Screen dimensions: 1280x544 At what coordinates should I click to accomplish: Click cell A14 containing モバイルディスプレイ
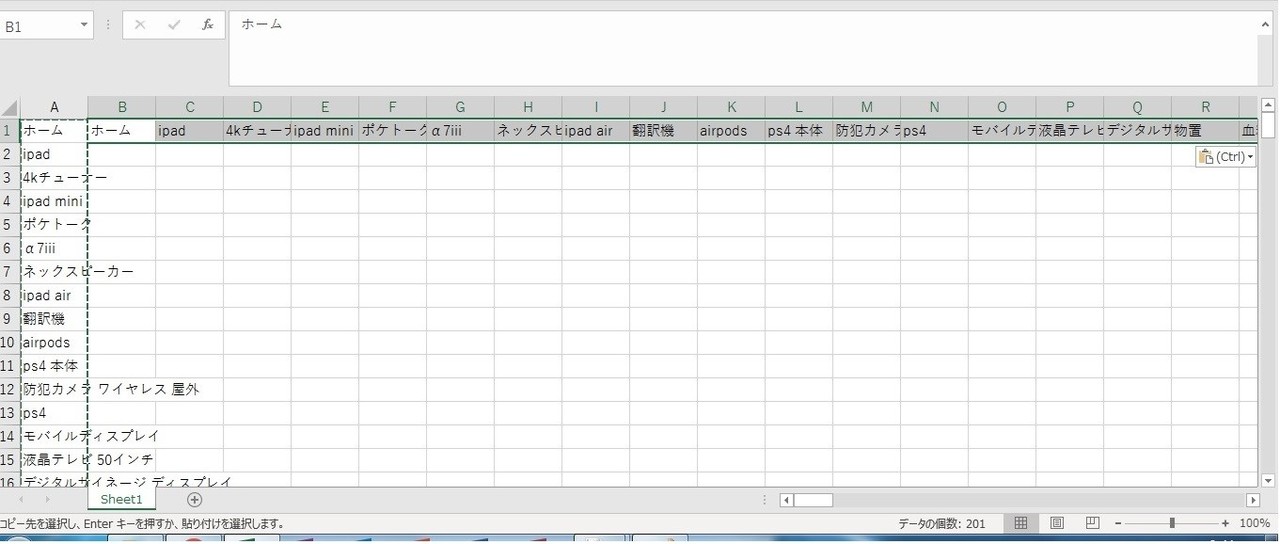click(x=54, y=436)
